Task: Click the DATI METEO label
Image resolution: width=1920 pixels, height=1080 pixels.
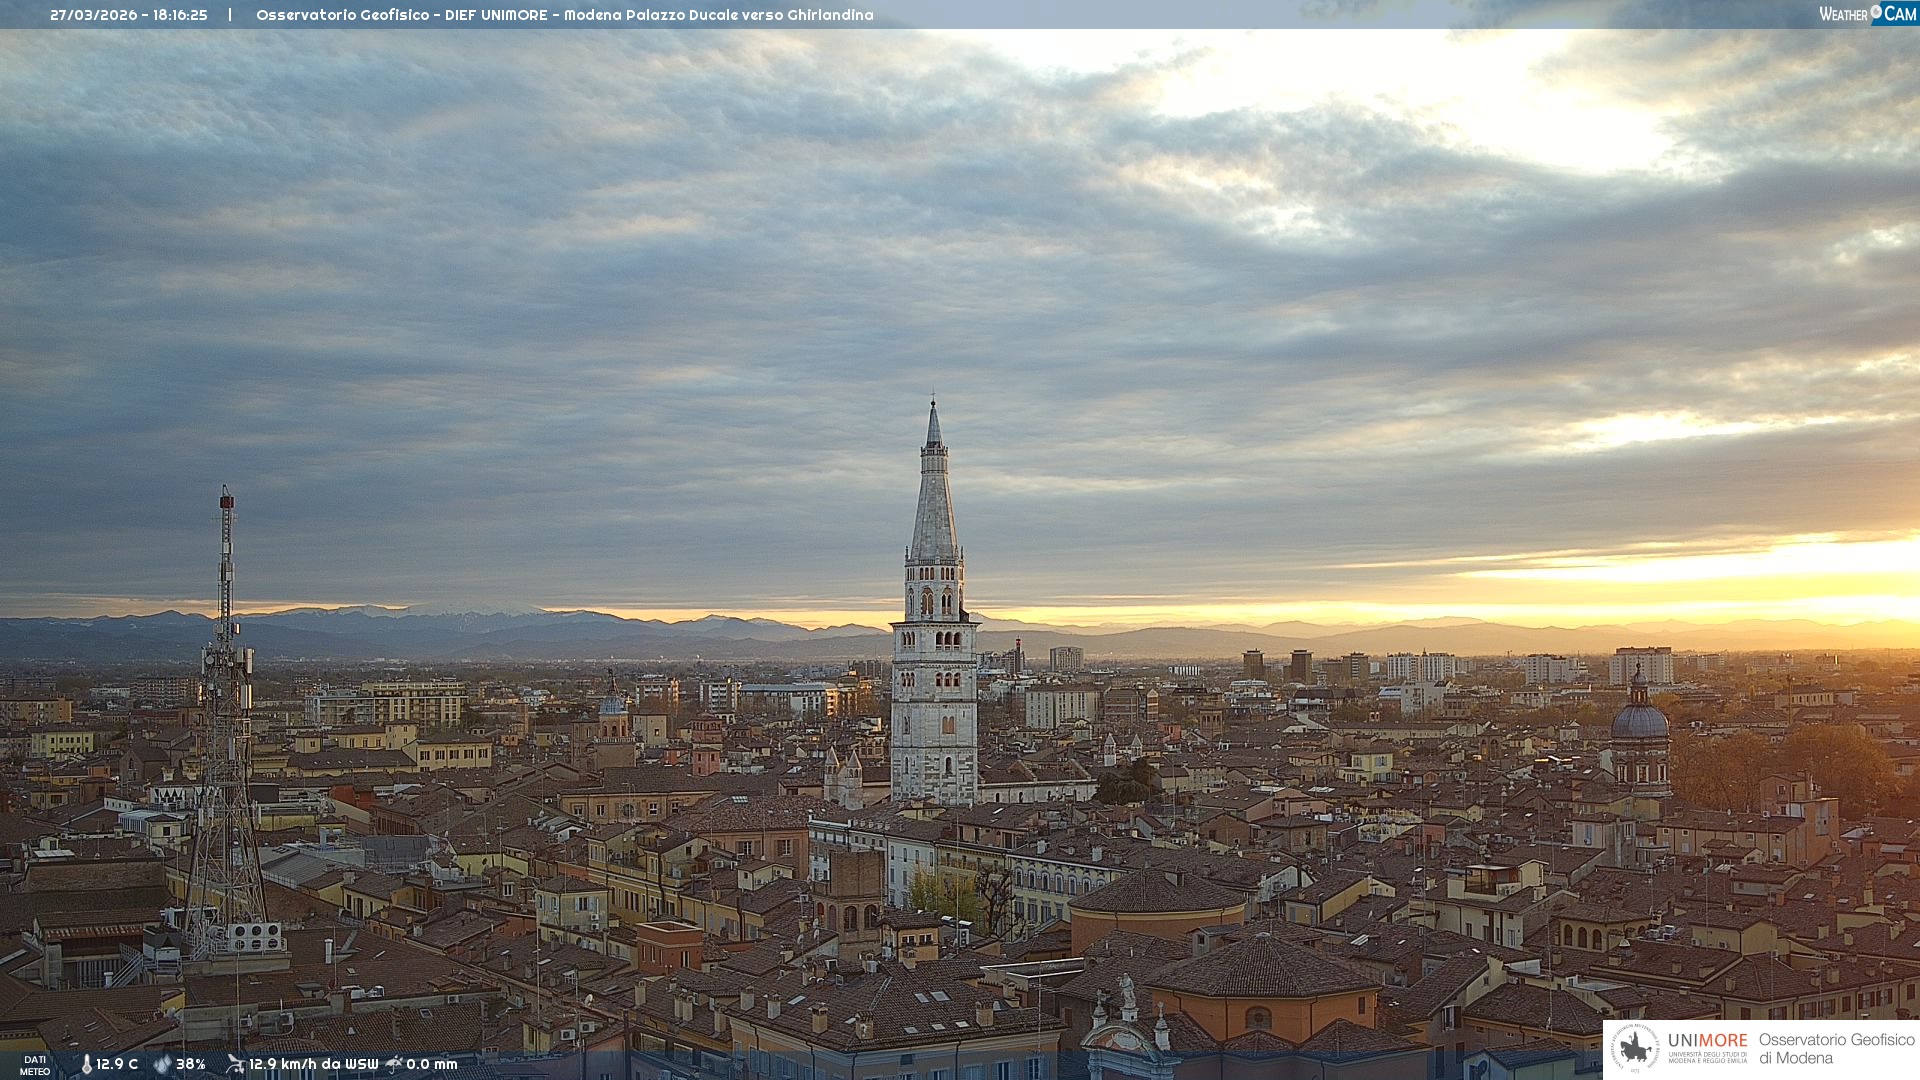Action: [35, 1065]
